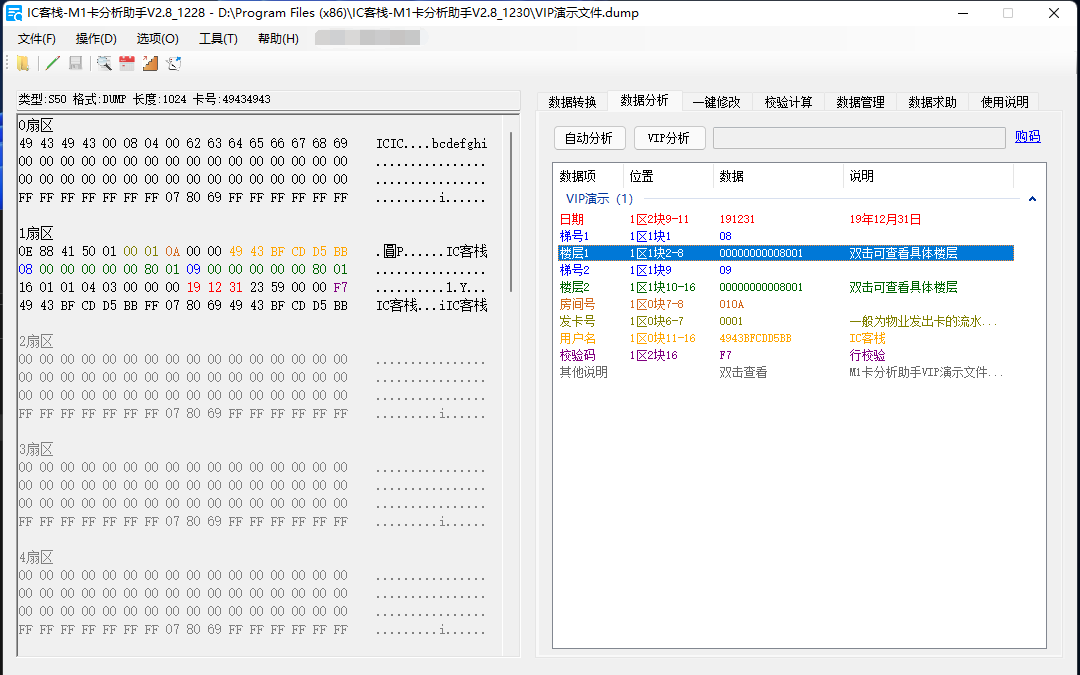This screenshot has width=1080, height=675.
Task: Select the 用户名 row
Action: click(785, 338)
